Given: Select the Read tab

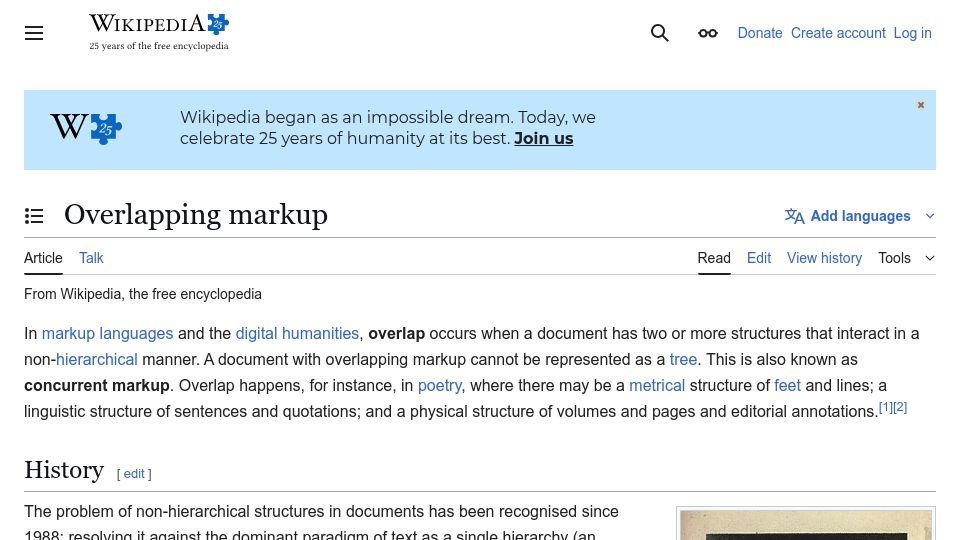Looking at the screenshot, I should tap(714, 258).
